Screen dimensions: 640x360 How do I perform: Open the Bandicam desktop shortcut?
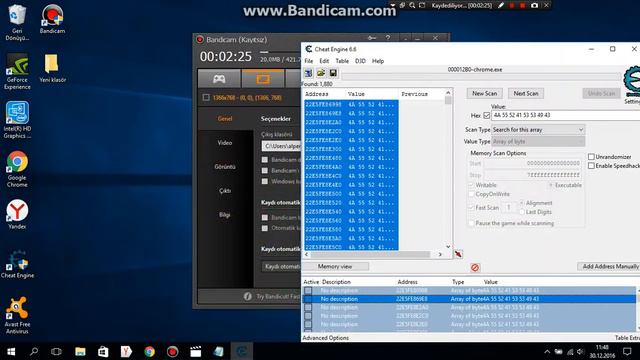(x=52, y=19)
